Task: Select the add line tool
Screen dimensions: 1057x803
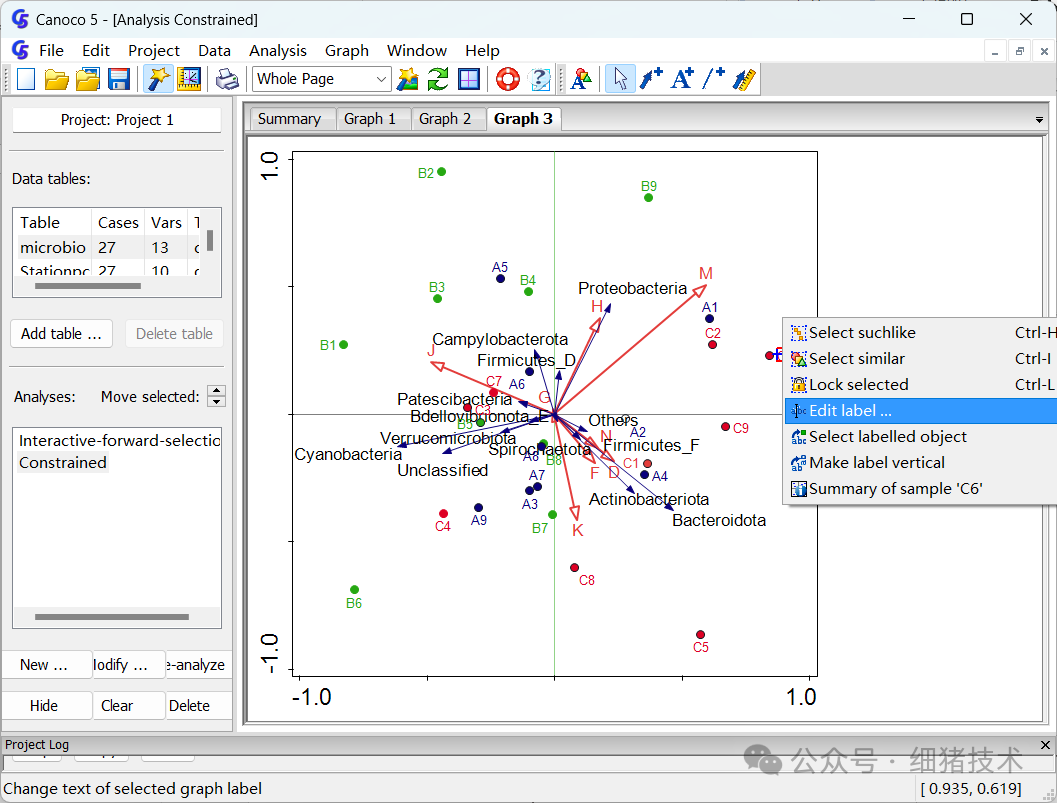Action: 713,79
